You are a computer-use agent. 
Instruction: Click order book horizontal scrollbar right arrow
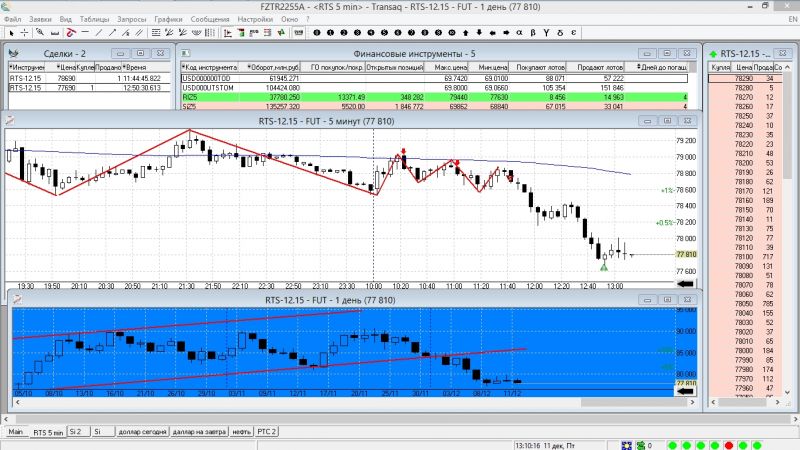point(778,402)
